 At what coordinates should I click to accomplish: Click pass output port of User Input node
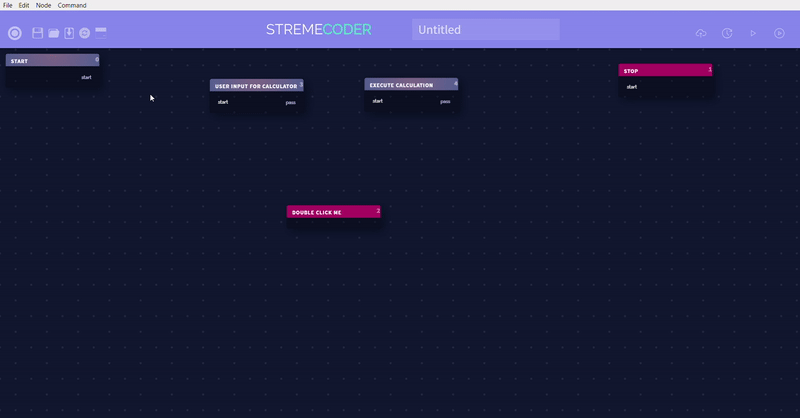click(290, 103)
